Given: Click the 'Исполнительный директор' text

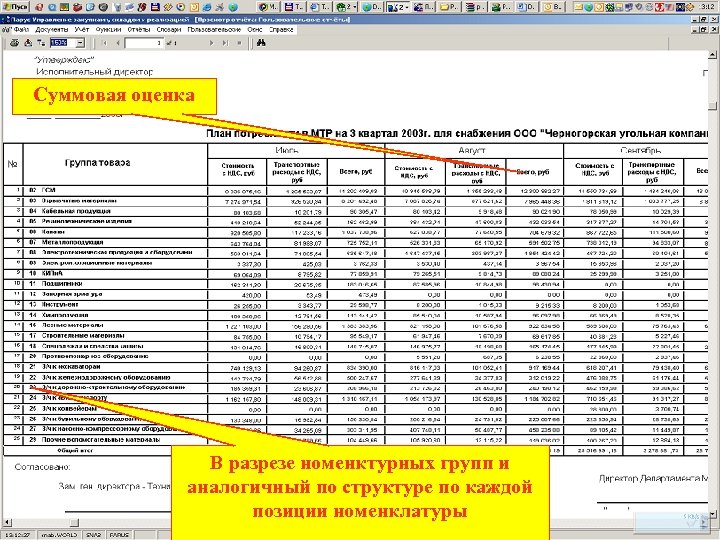Looking at the screenshot, I should pos(94,72).
